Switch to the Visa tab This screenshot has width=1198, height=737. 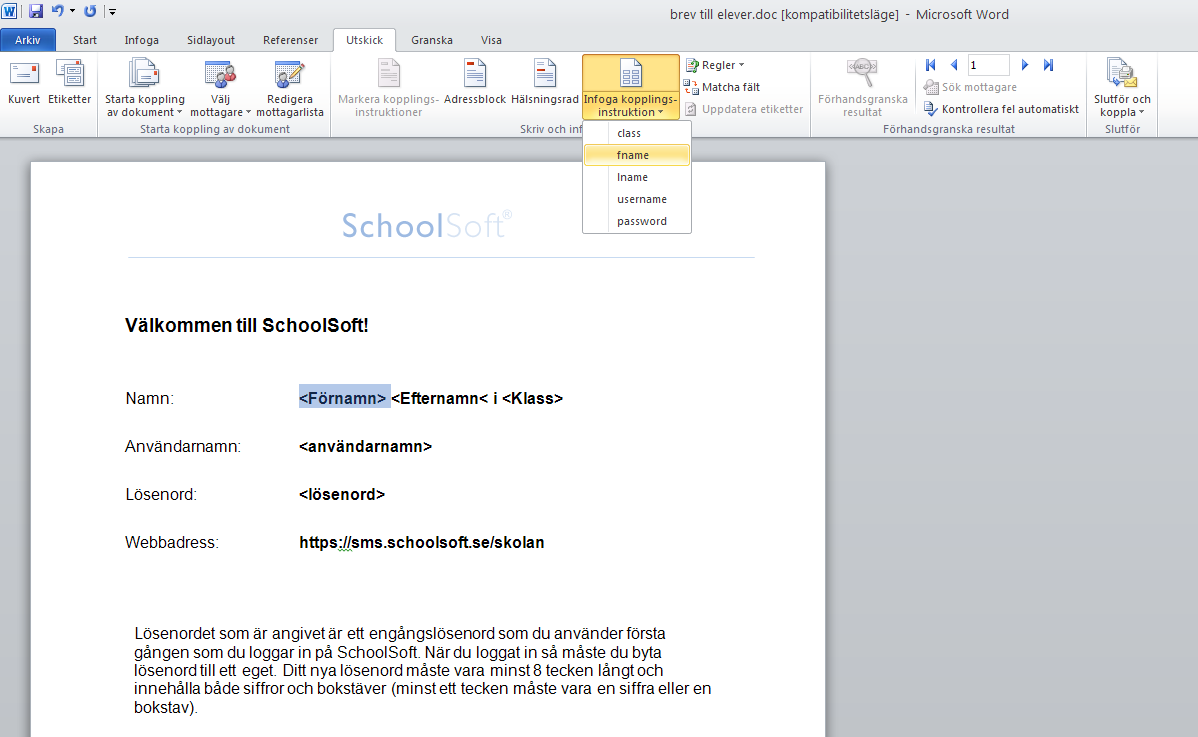tap(491, 40)
